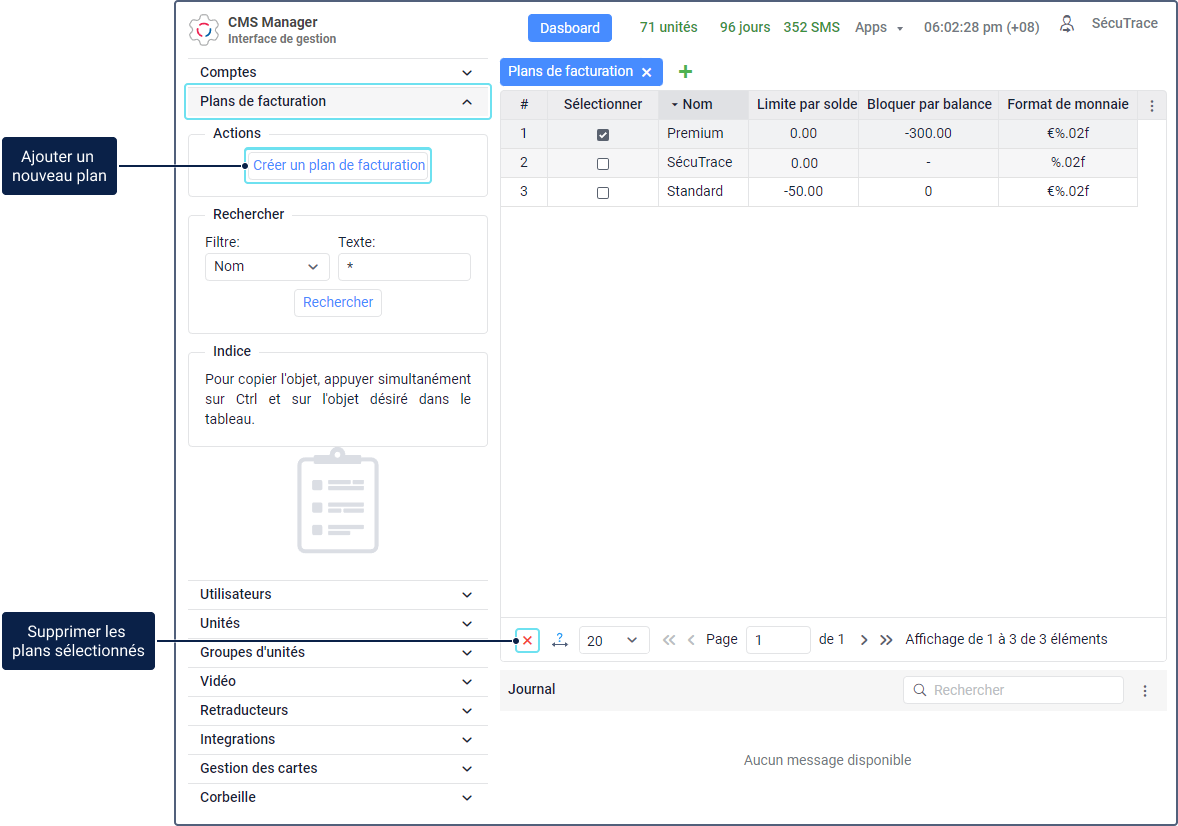Screen dimensions: 1178x826
Task: Open the Filtre dropdown set to Nom
Action: [x=267, y=267]
